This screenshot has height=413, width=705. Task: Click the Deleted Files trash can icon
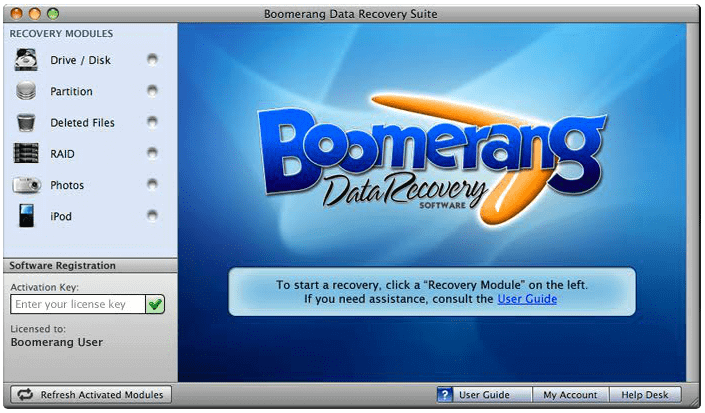26,122
